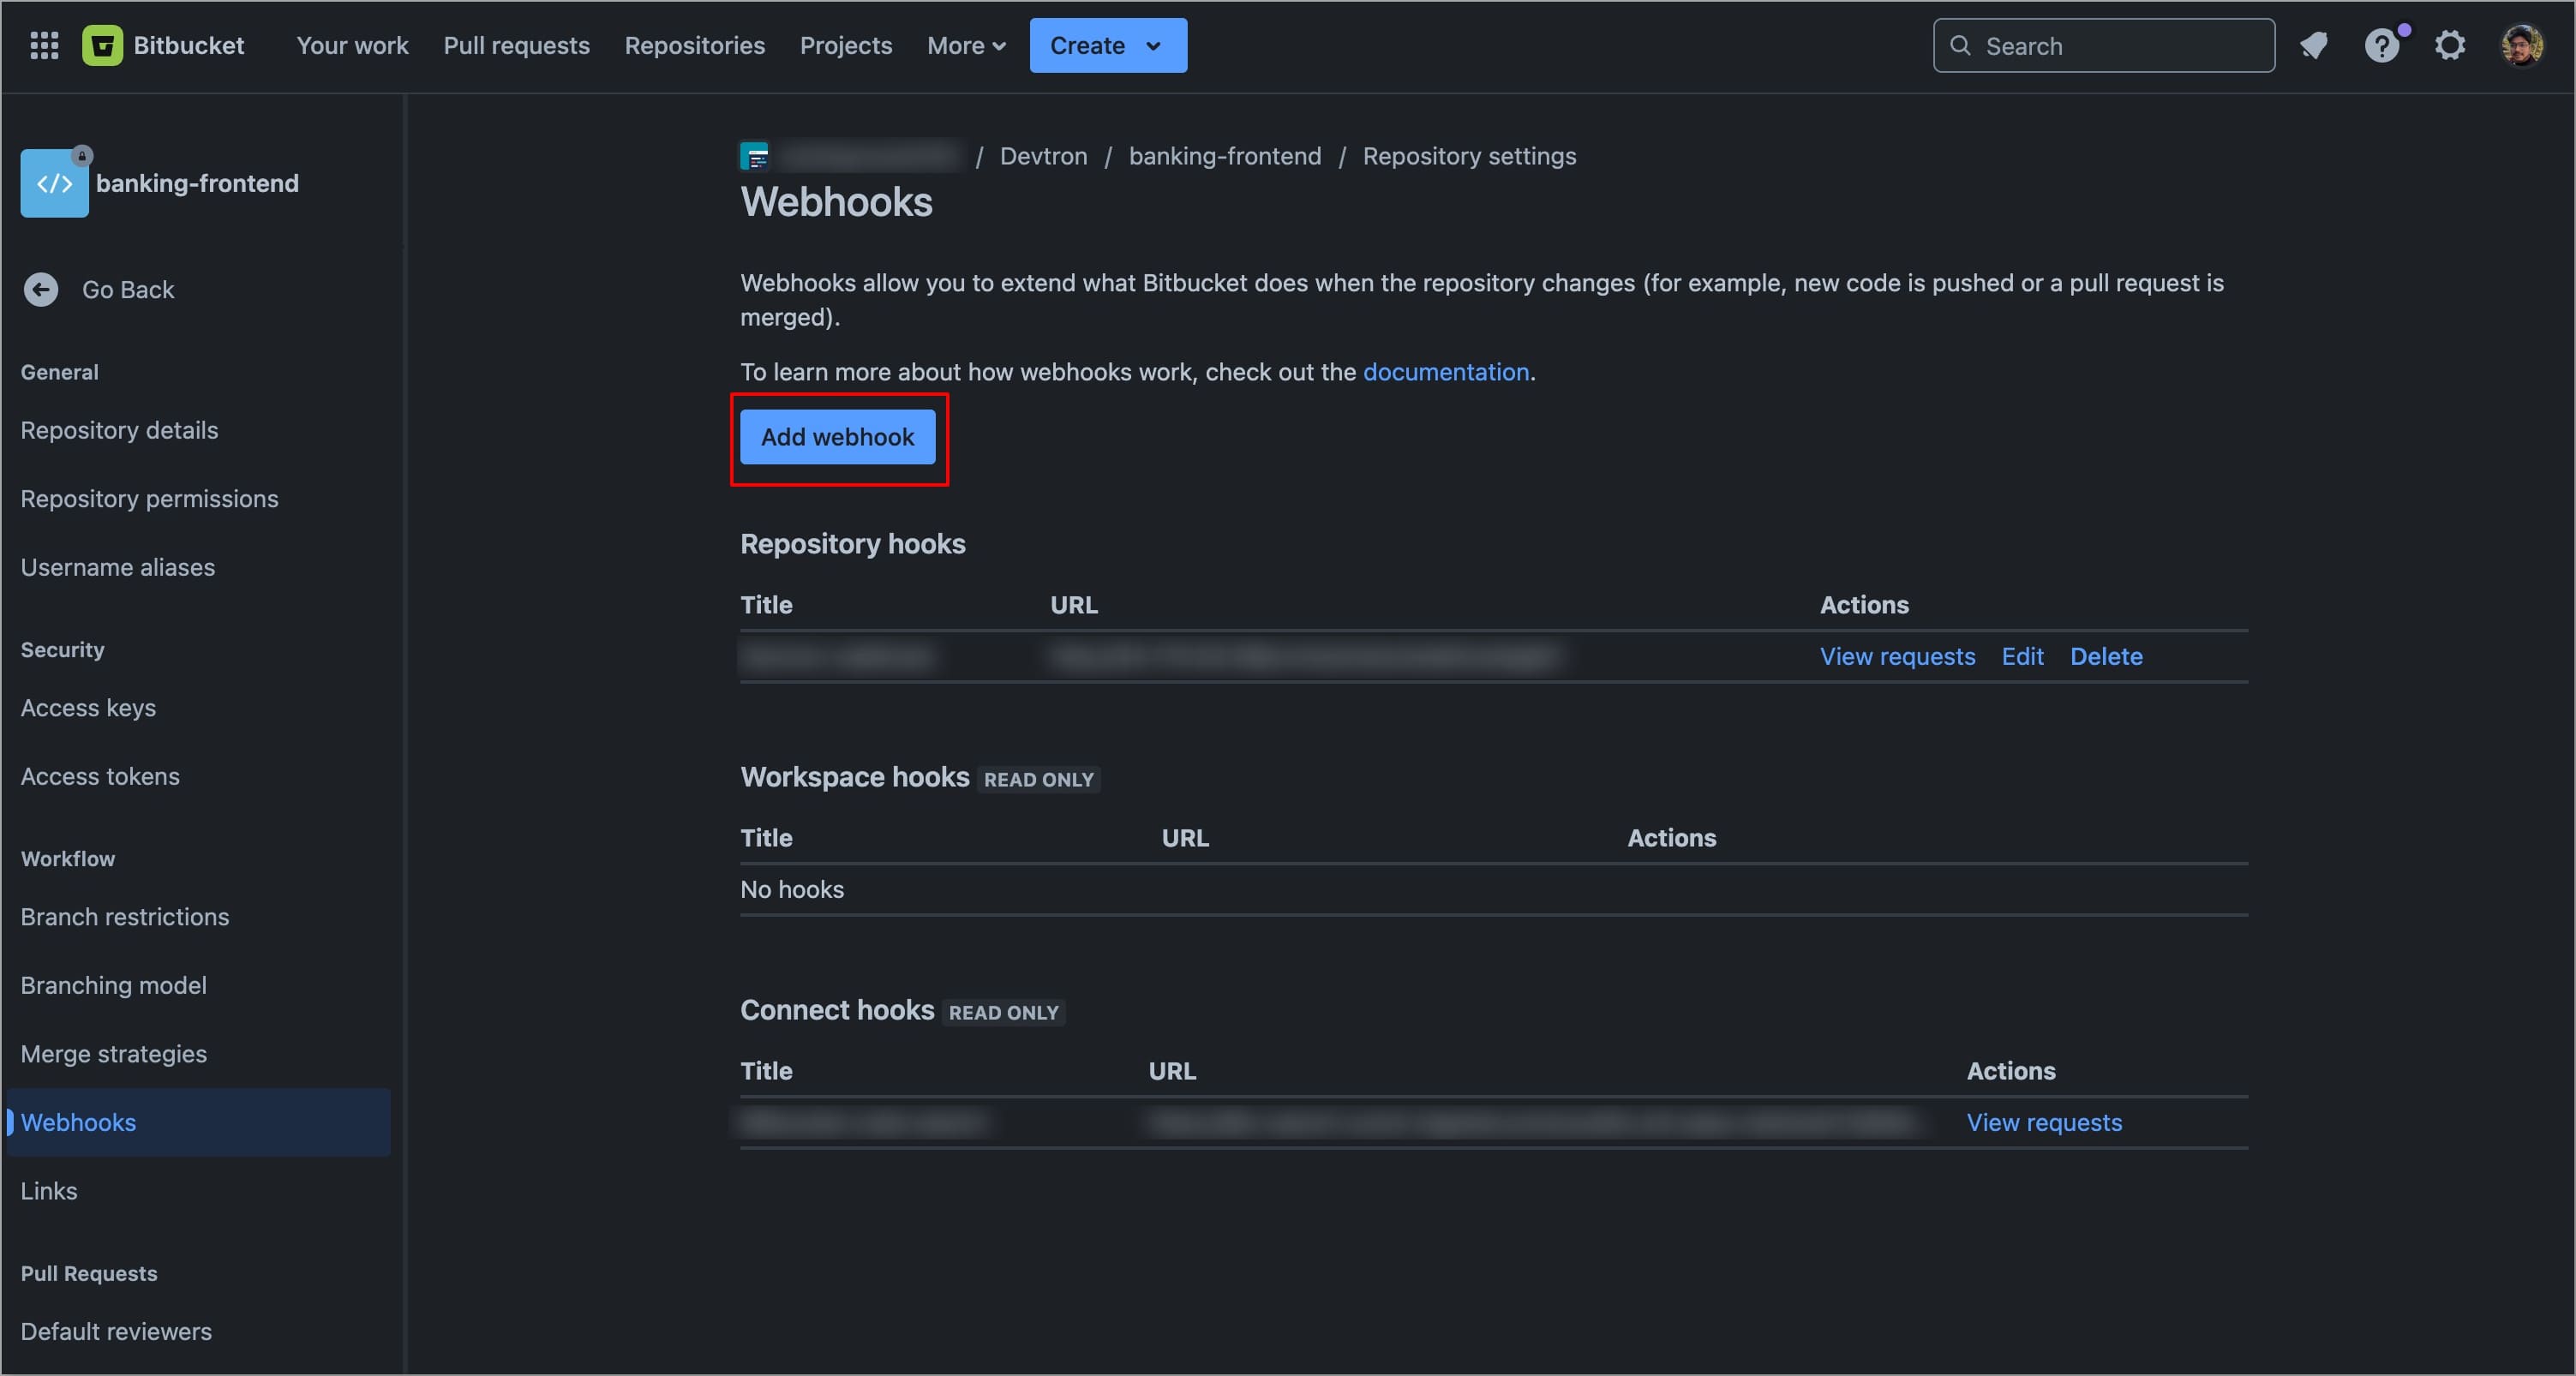Open the webhooks documentation link
Viewport: 2576px width, 1376px height.
1445,372
